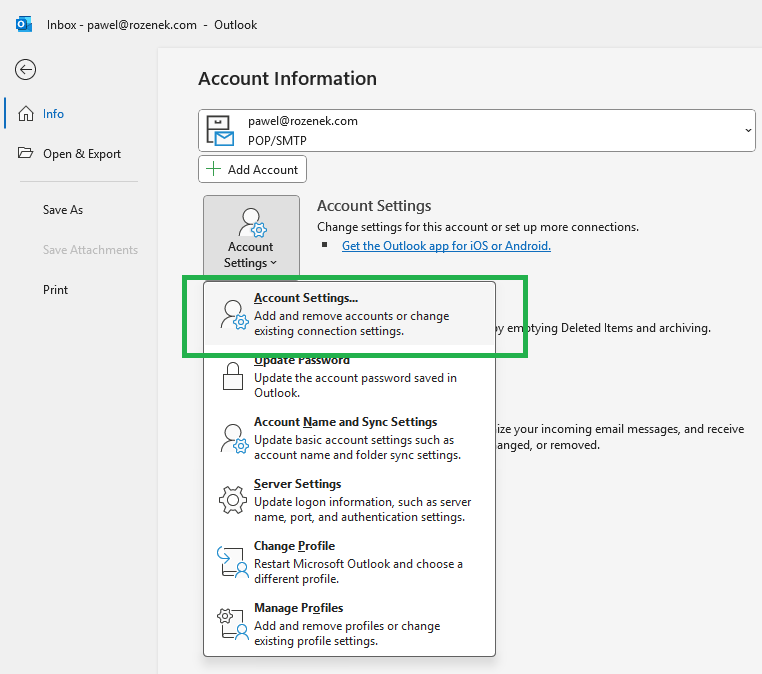The width and height of the screenshot is (762, 674).
Task: Click 'Restart Microsoft Outlook' description text
Action: pos(358,571)
